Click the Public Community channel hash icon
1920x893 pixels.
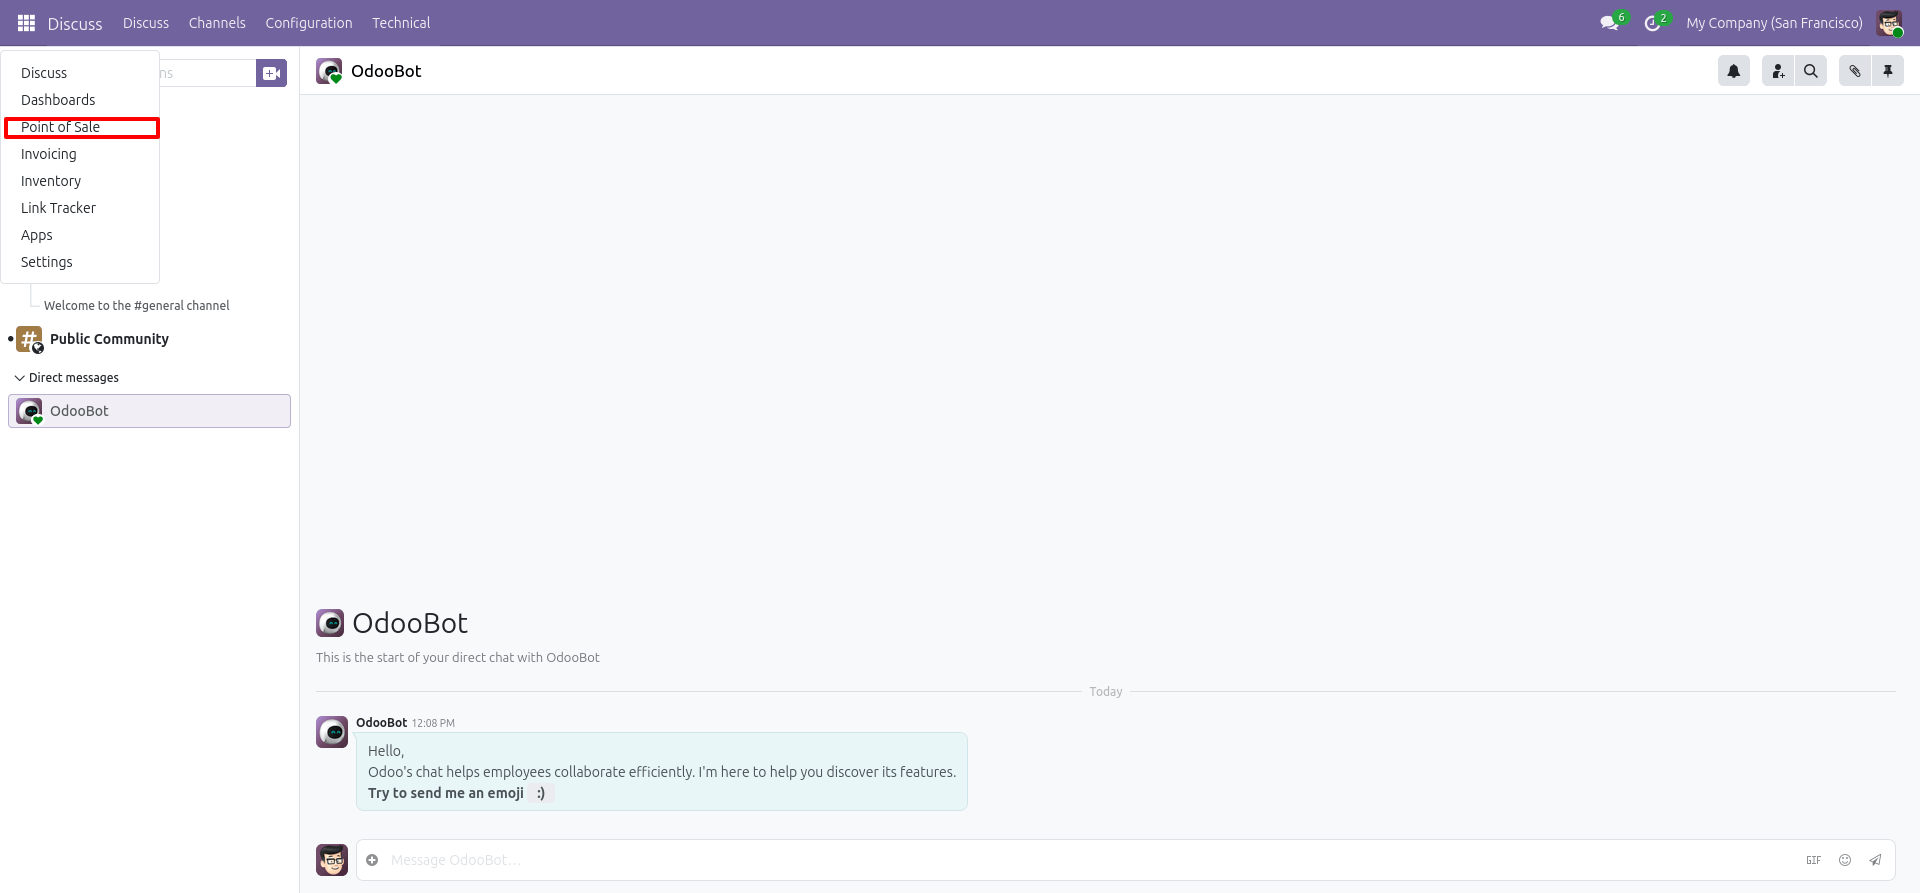click(29, 340)
